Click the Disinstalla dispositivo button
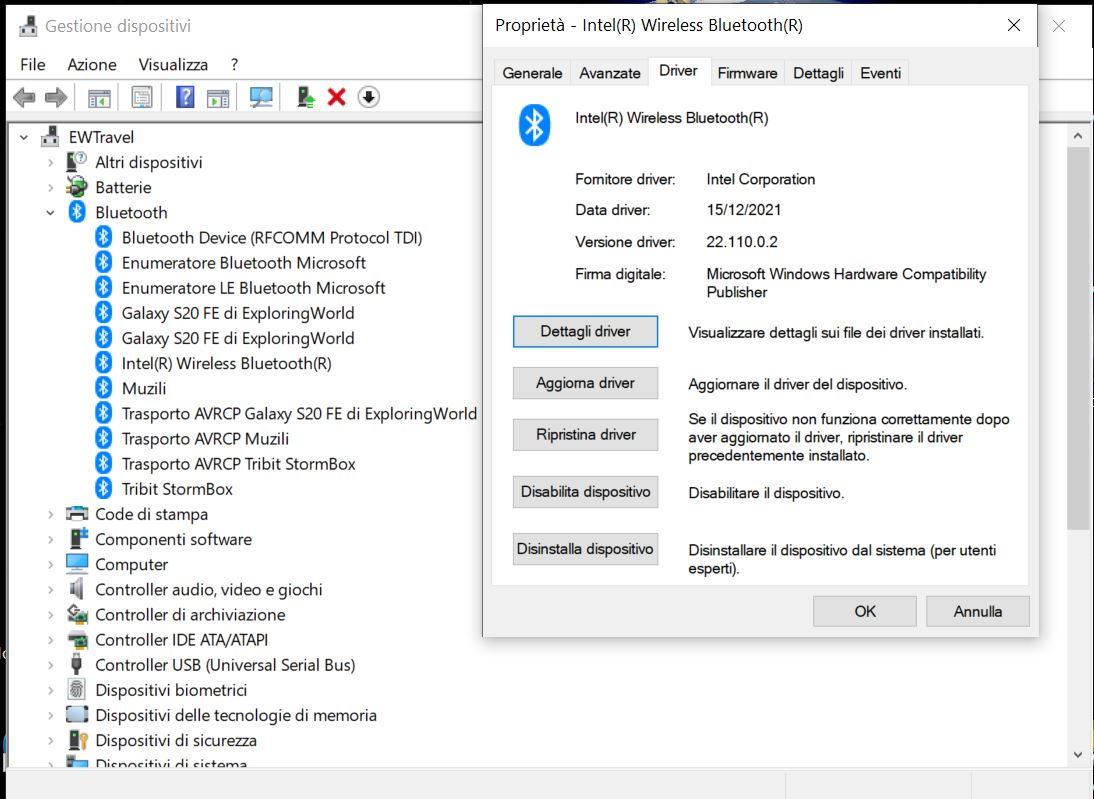Image resolution: width=1094 pixels, height=799 pixels. (x=585, y=549)
